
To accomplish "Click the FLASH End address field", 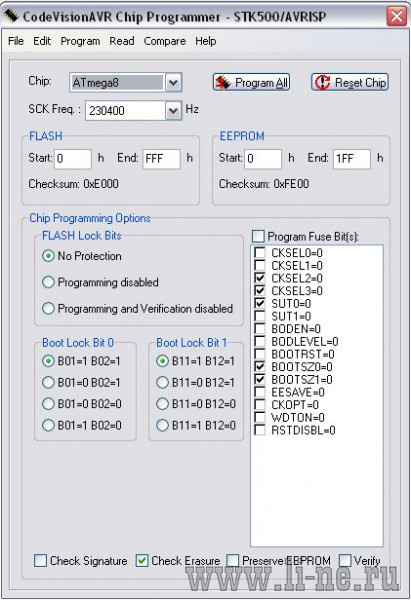I will 161,159.
